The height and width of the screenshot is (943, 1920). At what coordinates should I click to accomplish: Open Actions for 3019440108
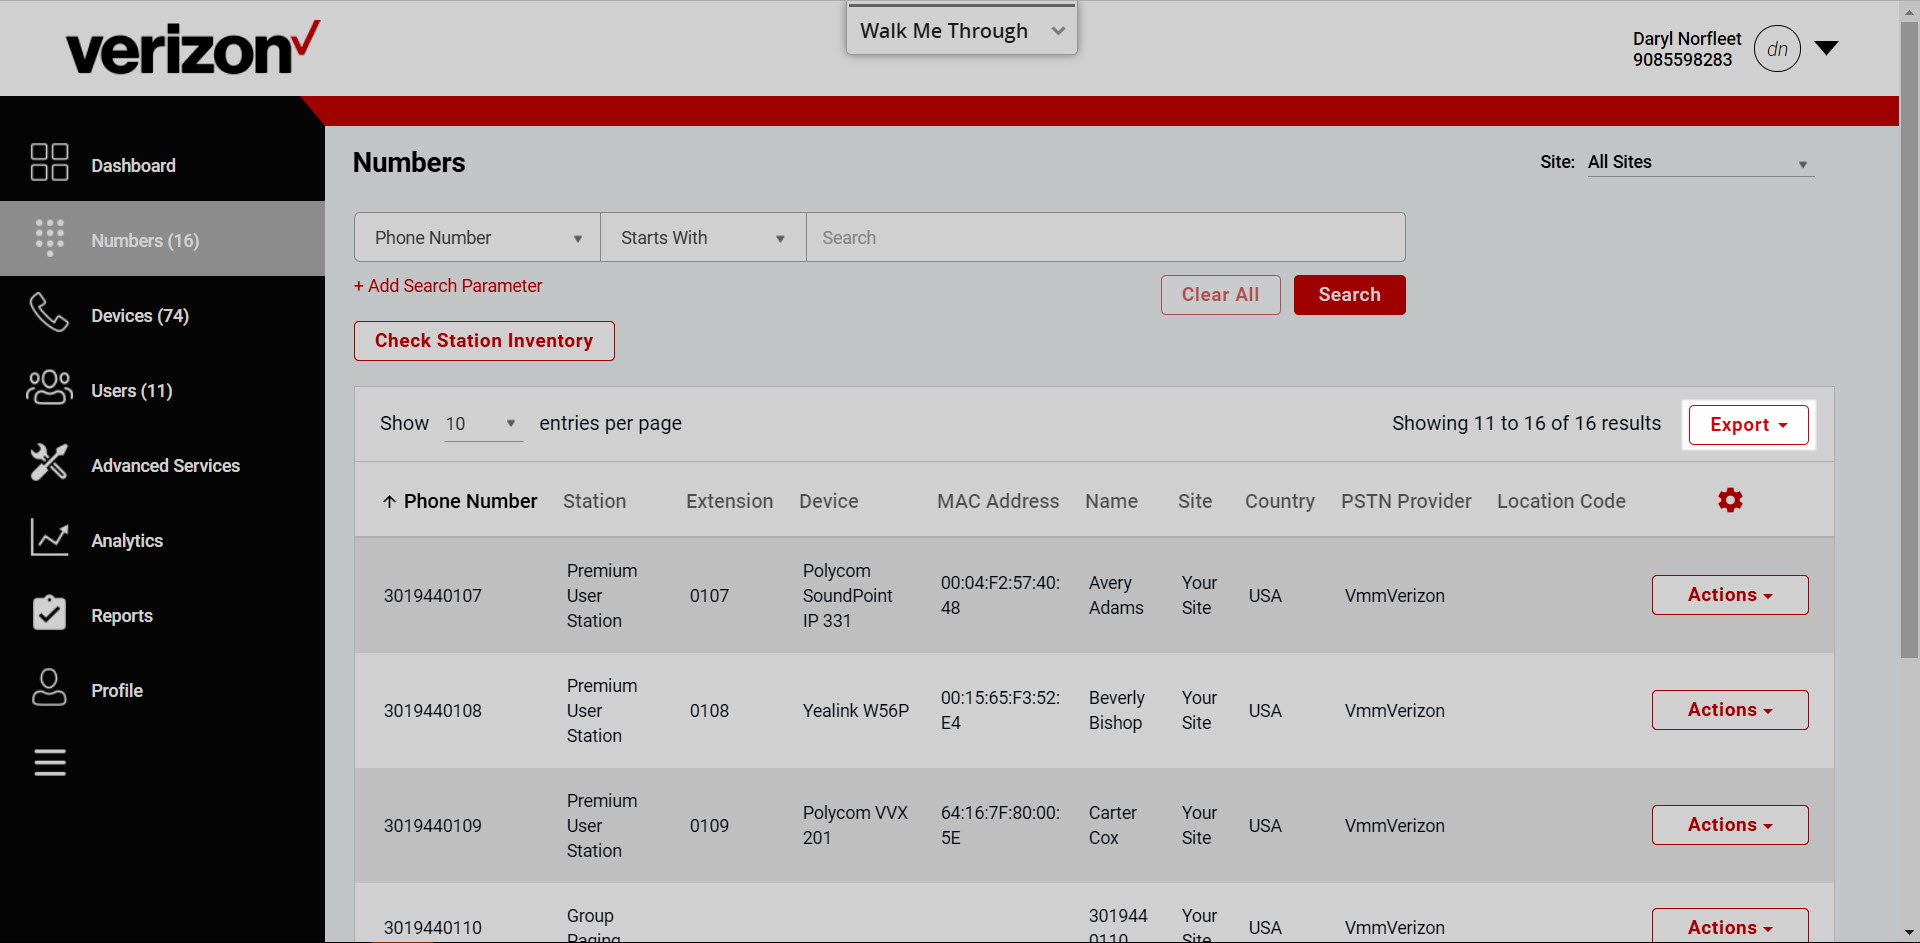pos(1730,710)
